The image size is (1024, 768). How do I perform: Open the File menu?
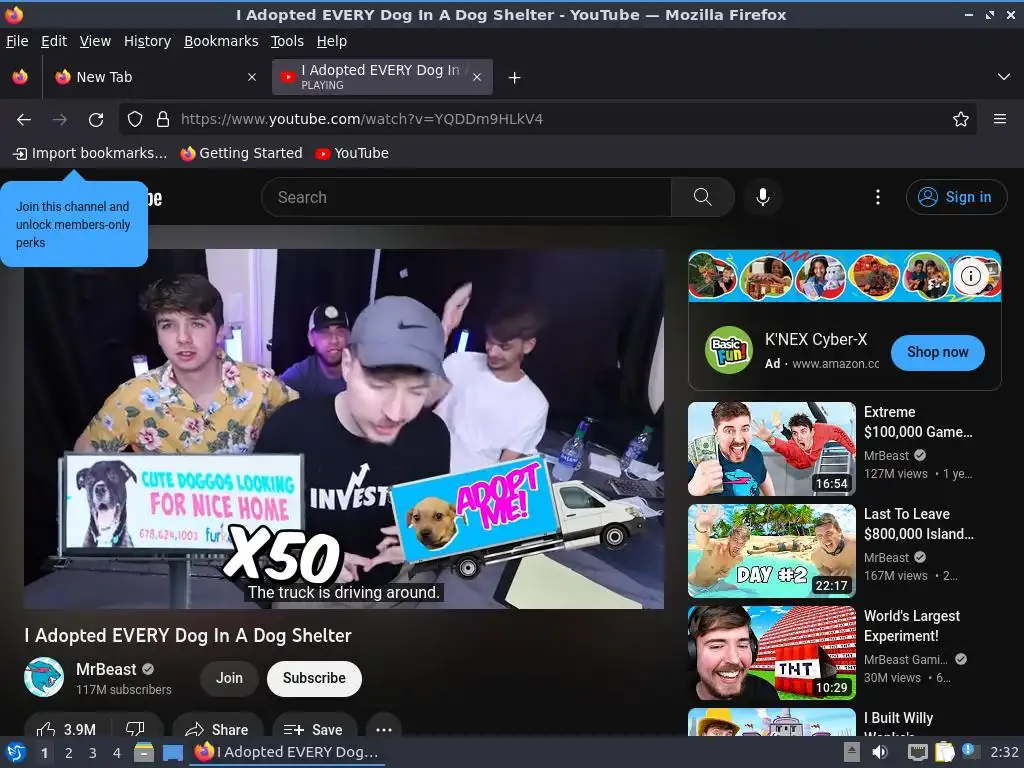click(17, 41)
